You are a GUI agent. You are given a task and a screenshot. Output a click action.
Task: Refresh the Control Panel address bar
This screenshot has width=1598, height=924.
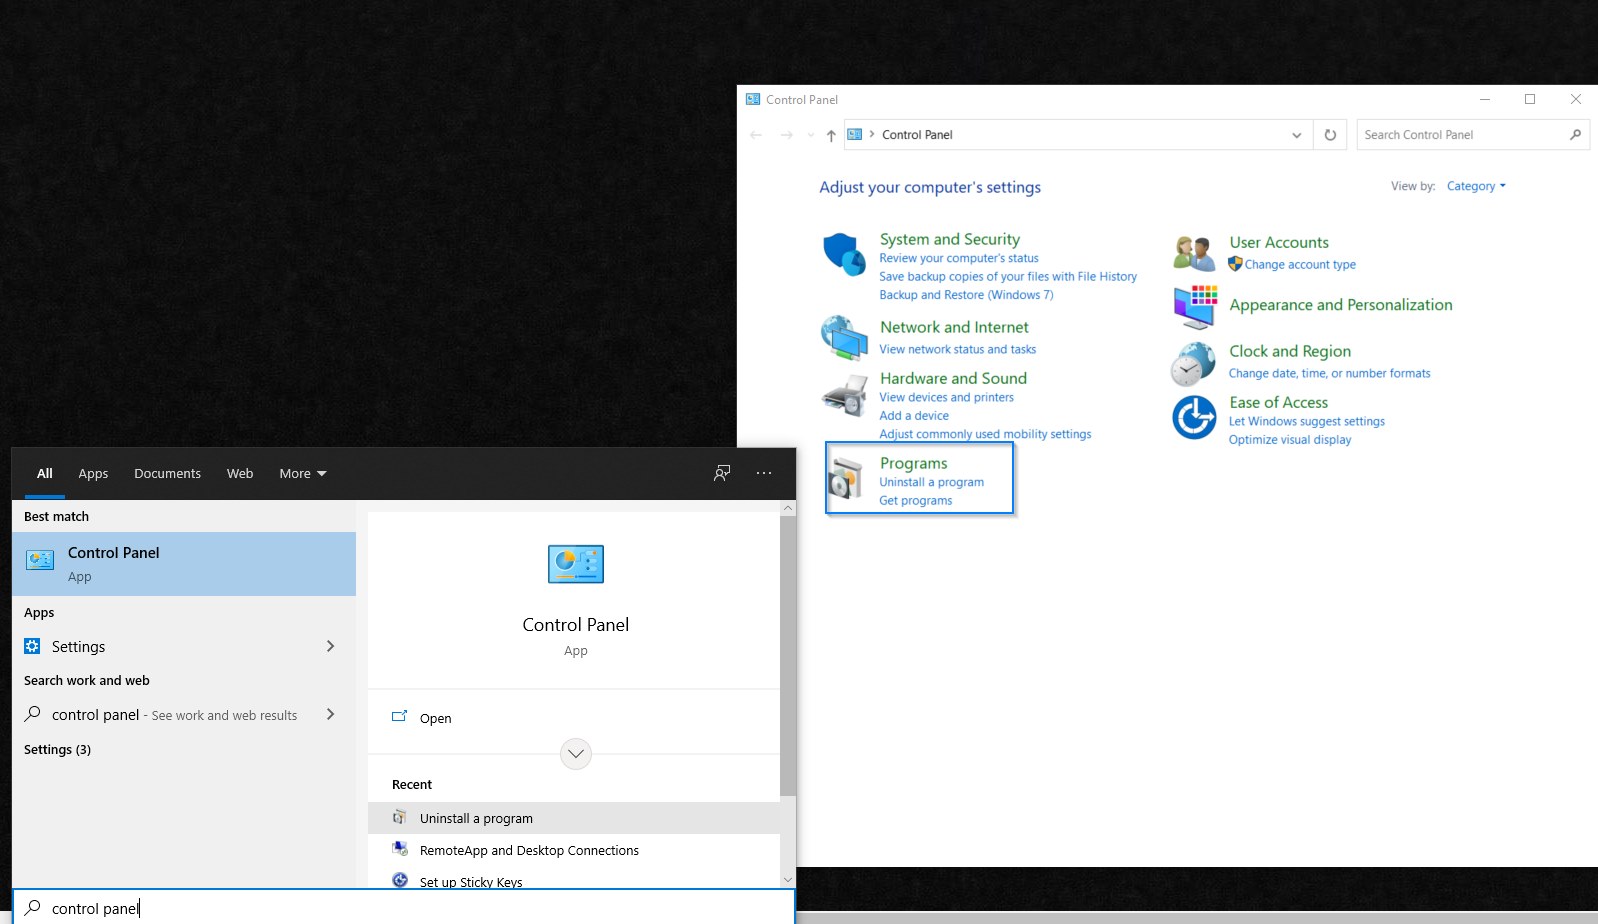click(x=1330, y=135)
